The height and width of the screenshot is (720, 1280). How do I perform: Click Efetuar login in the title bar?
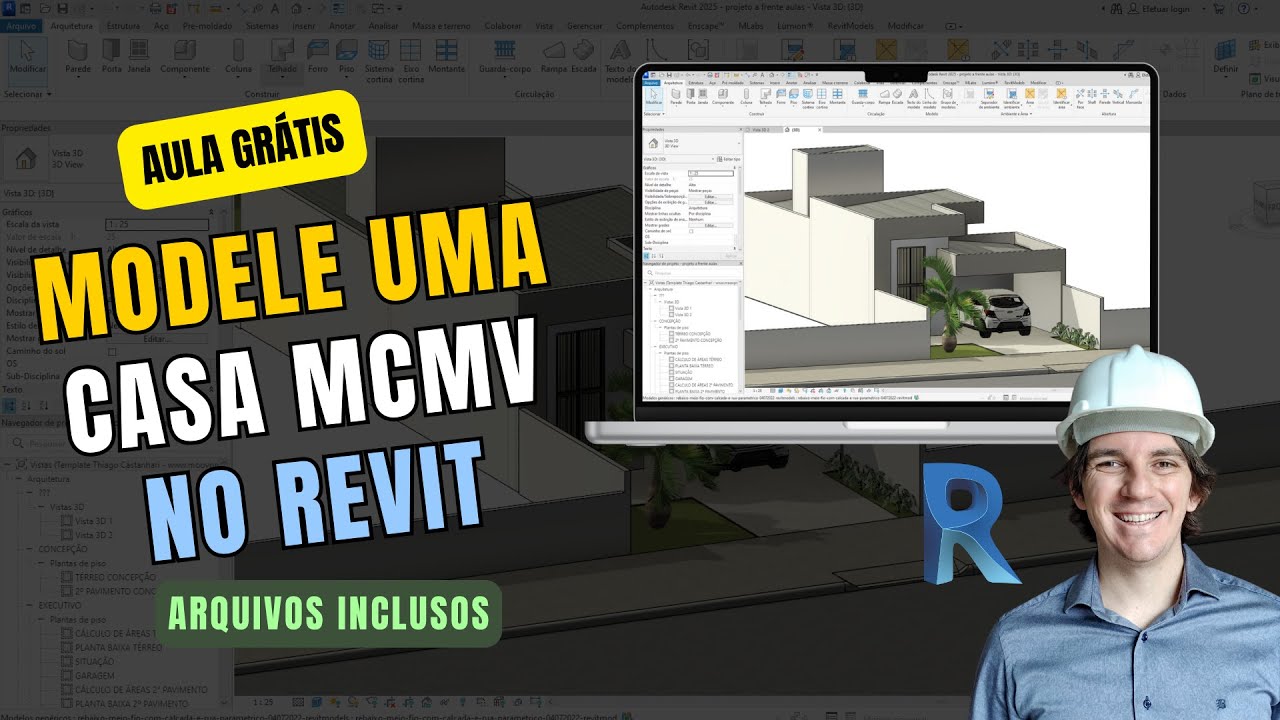click(1165, 9)
